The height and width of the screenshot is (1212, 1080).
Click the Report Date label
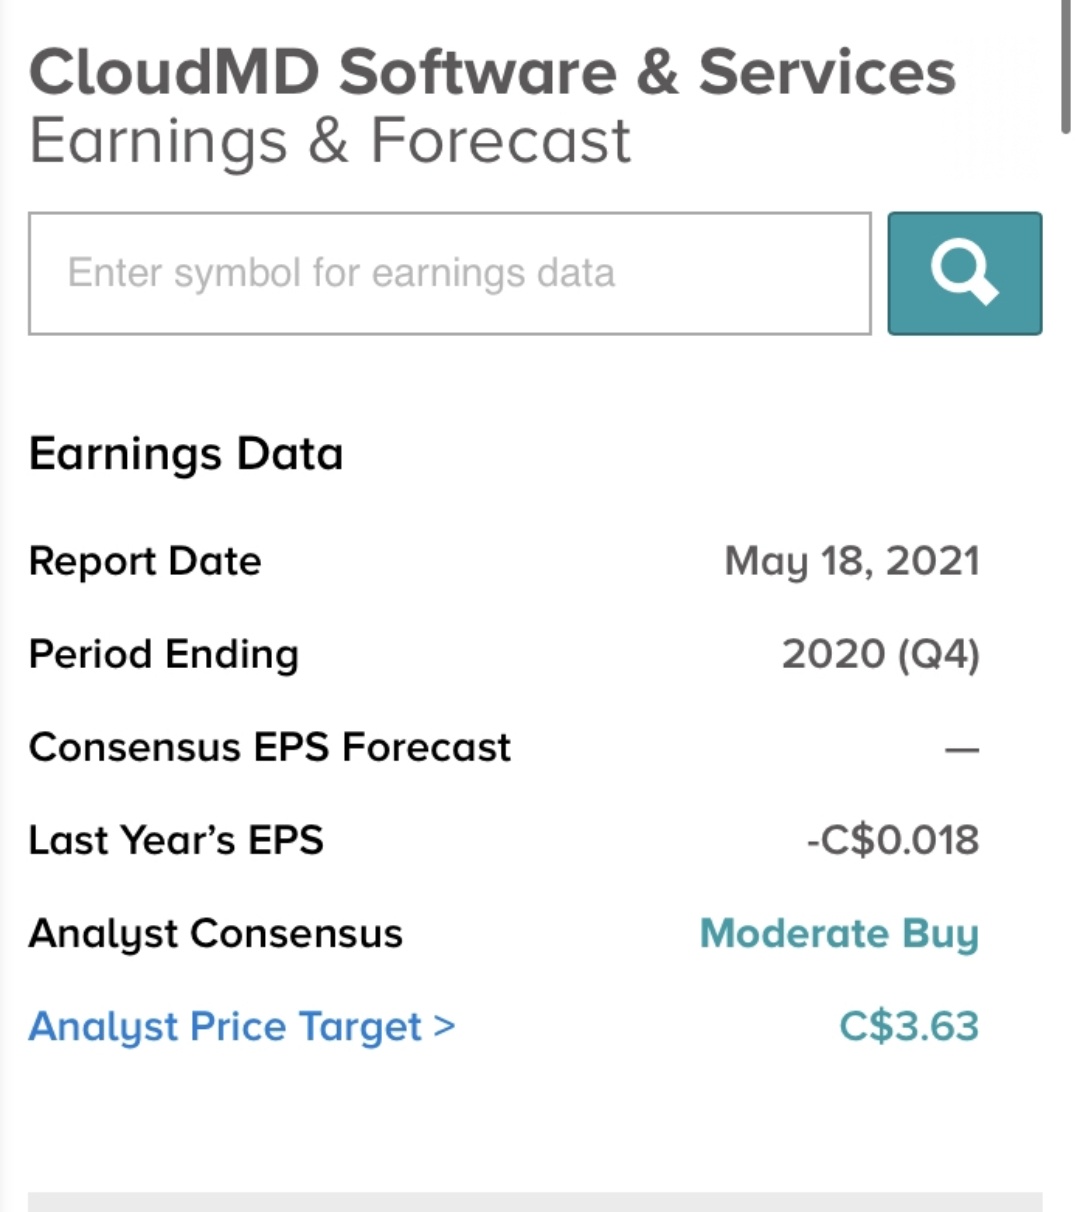(145, 561)
